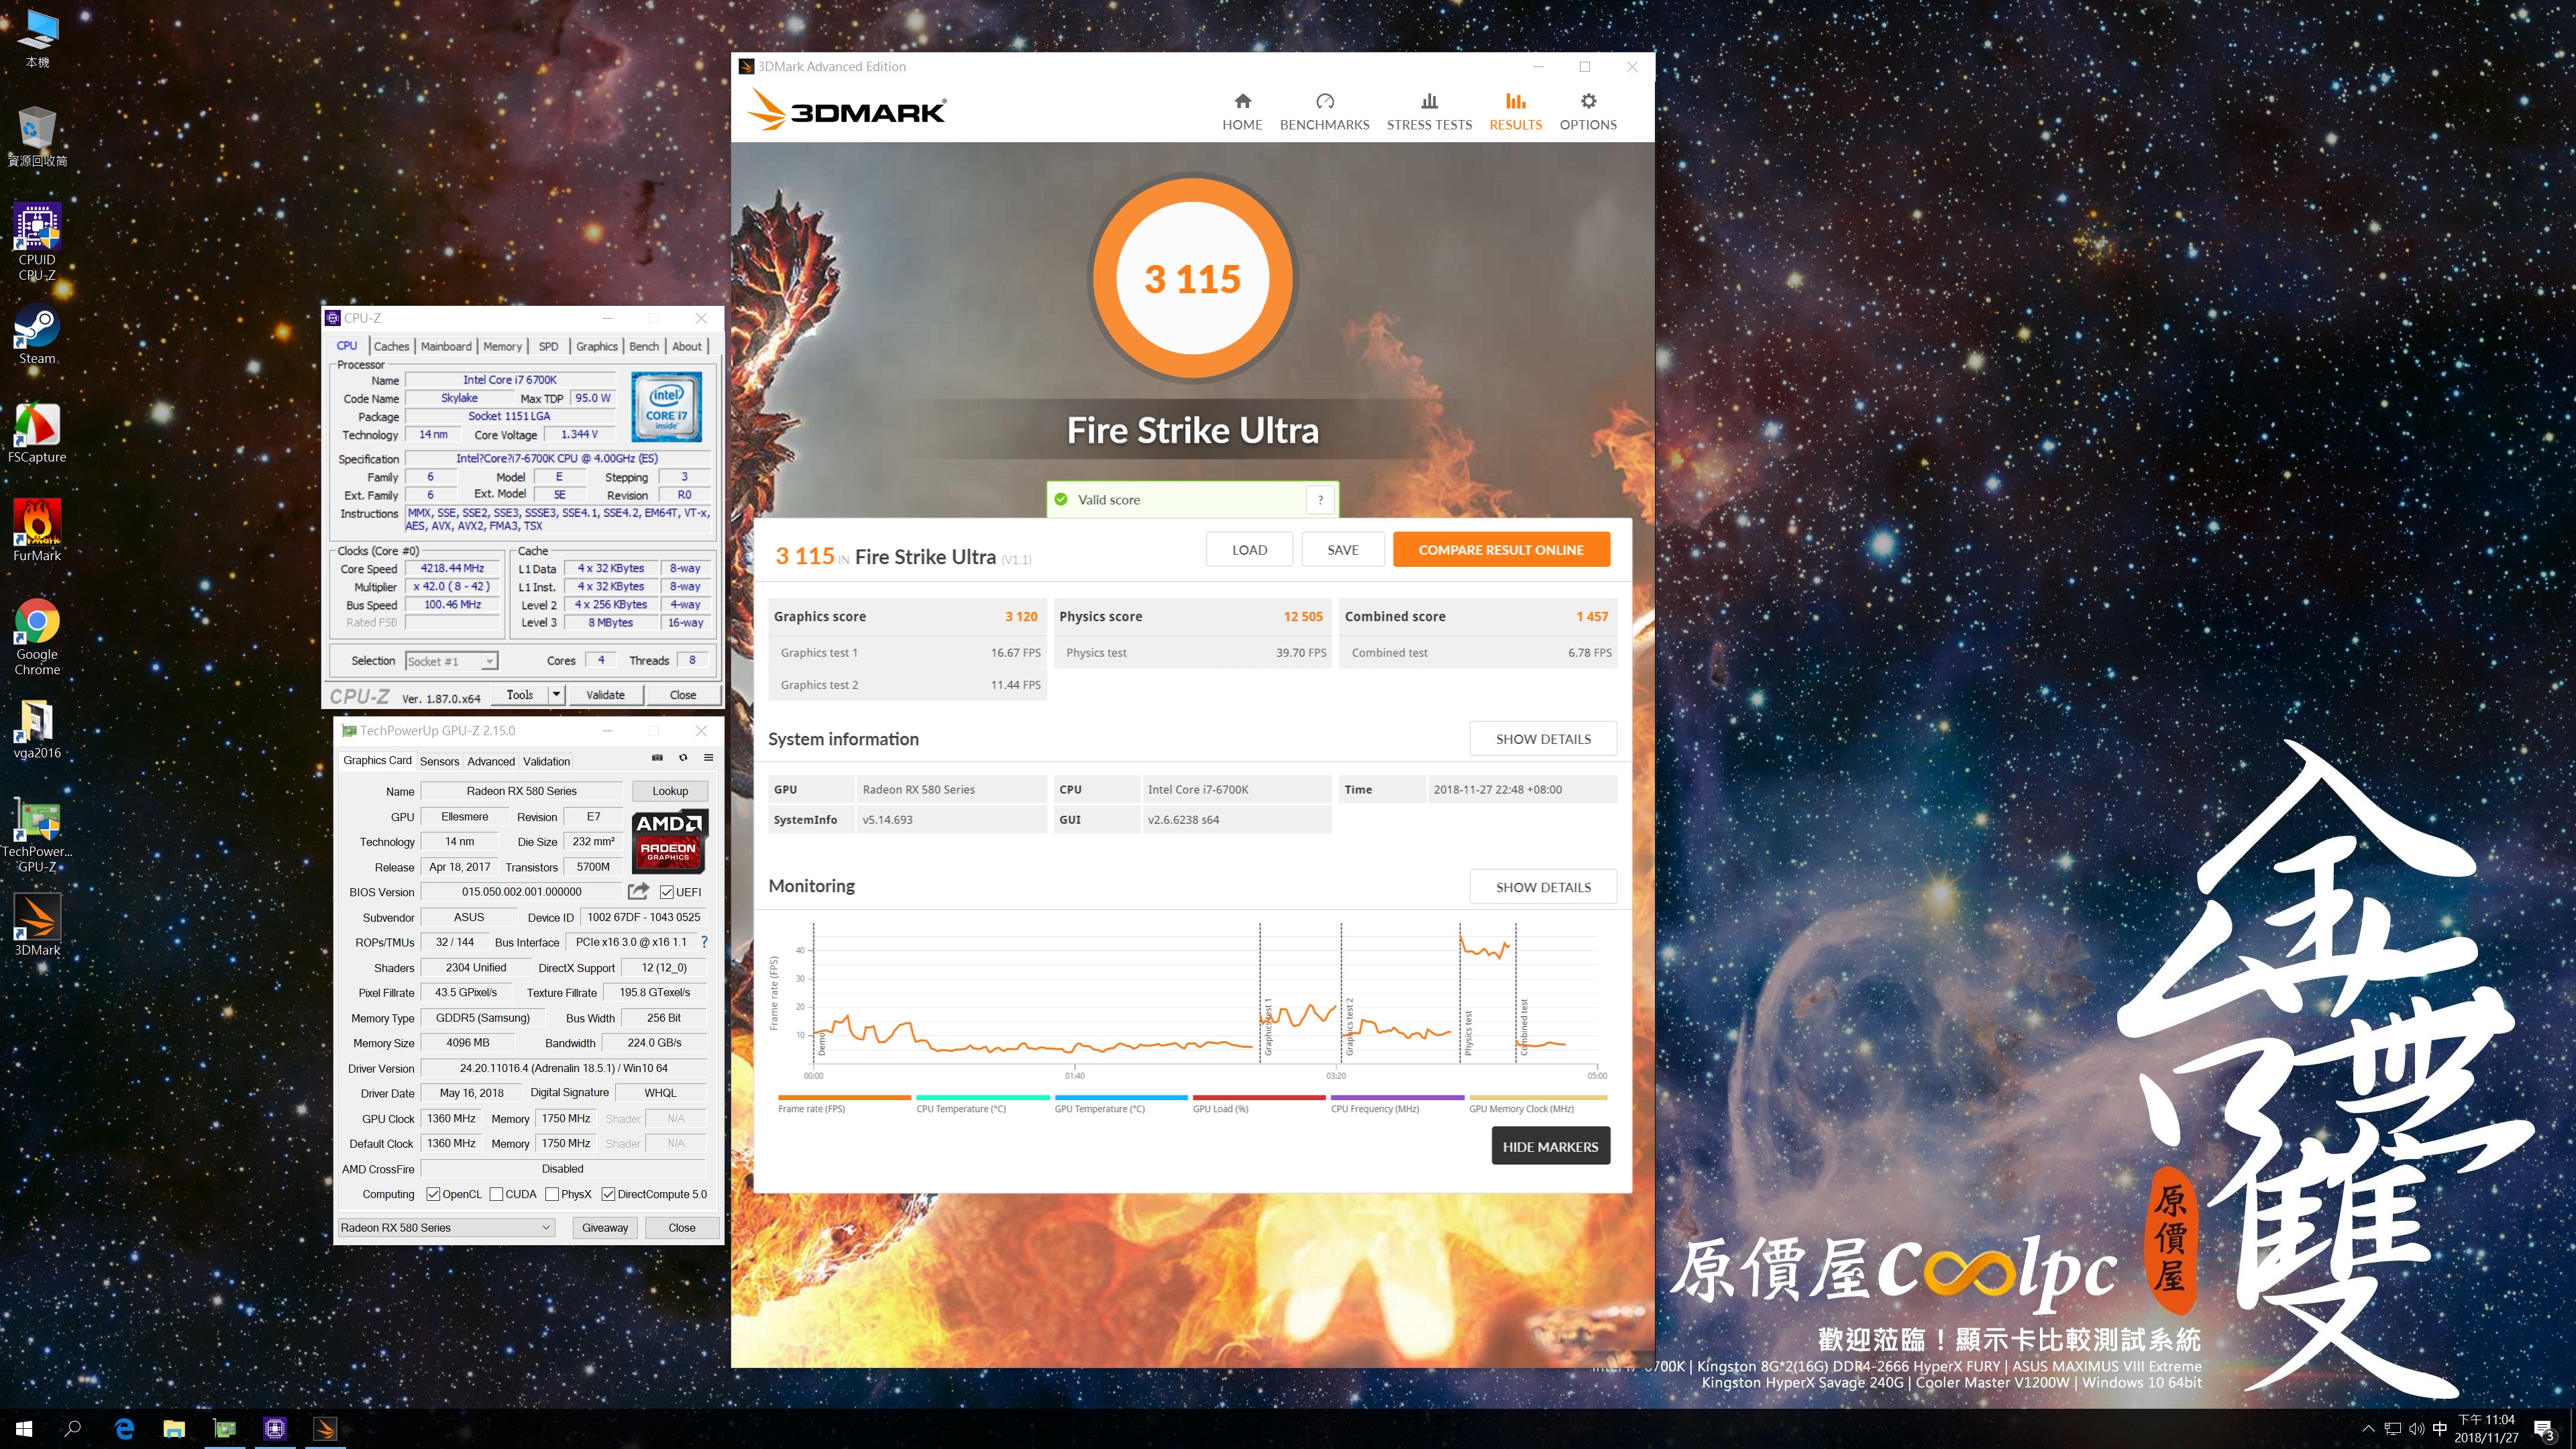Click SHOW DETAILS for Monitoring
This screenshot has width=2576, height=1449.
click(x=1543, y=886)
